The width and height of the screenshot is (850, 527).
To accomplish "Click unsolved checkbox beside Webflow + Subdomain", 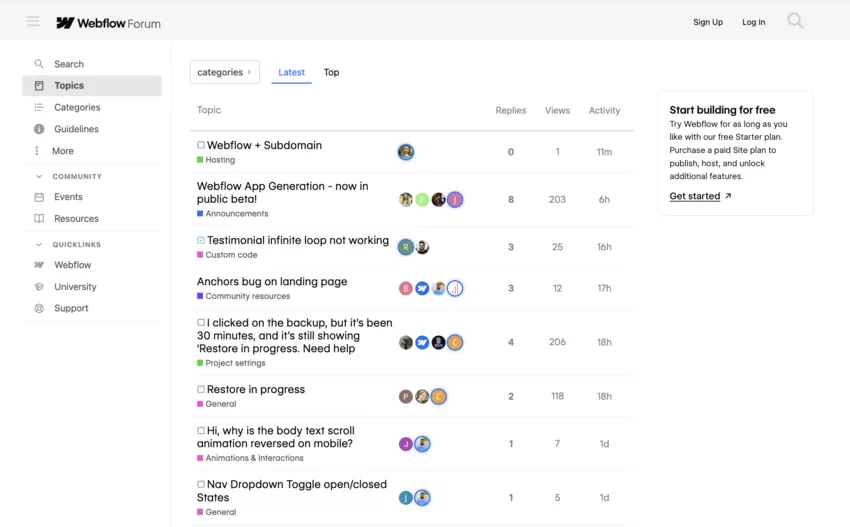I will 201,145.
